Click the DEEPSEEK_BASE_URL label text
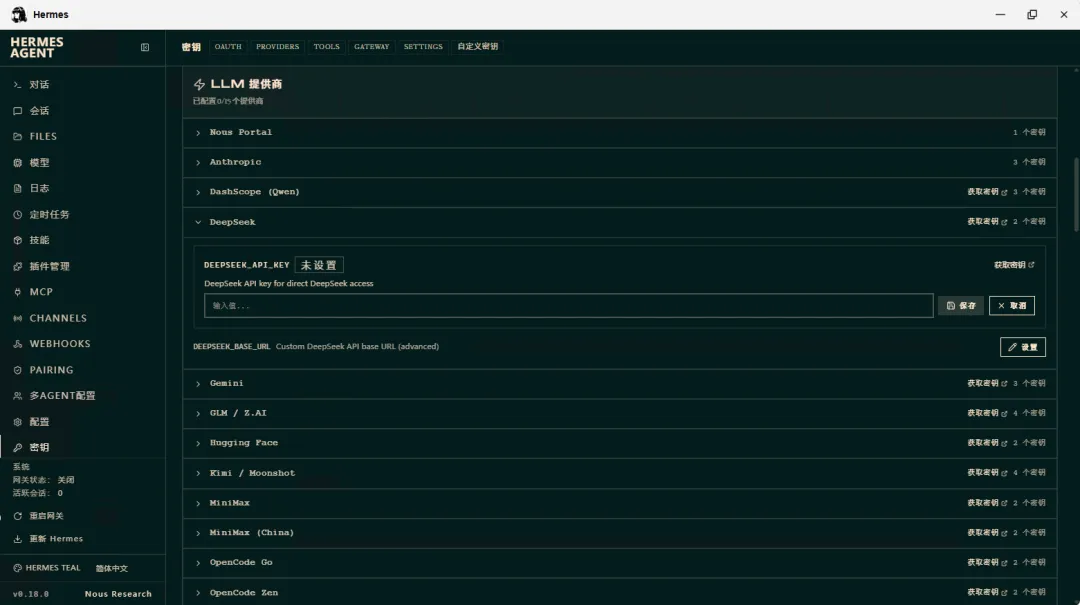This screenshot has width=1080, height=605. 231,347
